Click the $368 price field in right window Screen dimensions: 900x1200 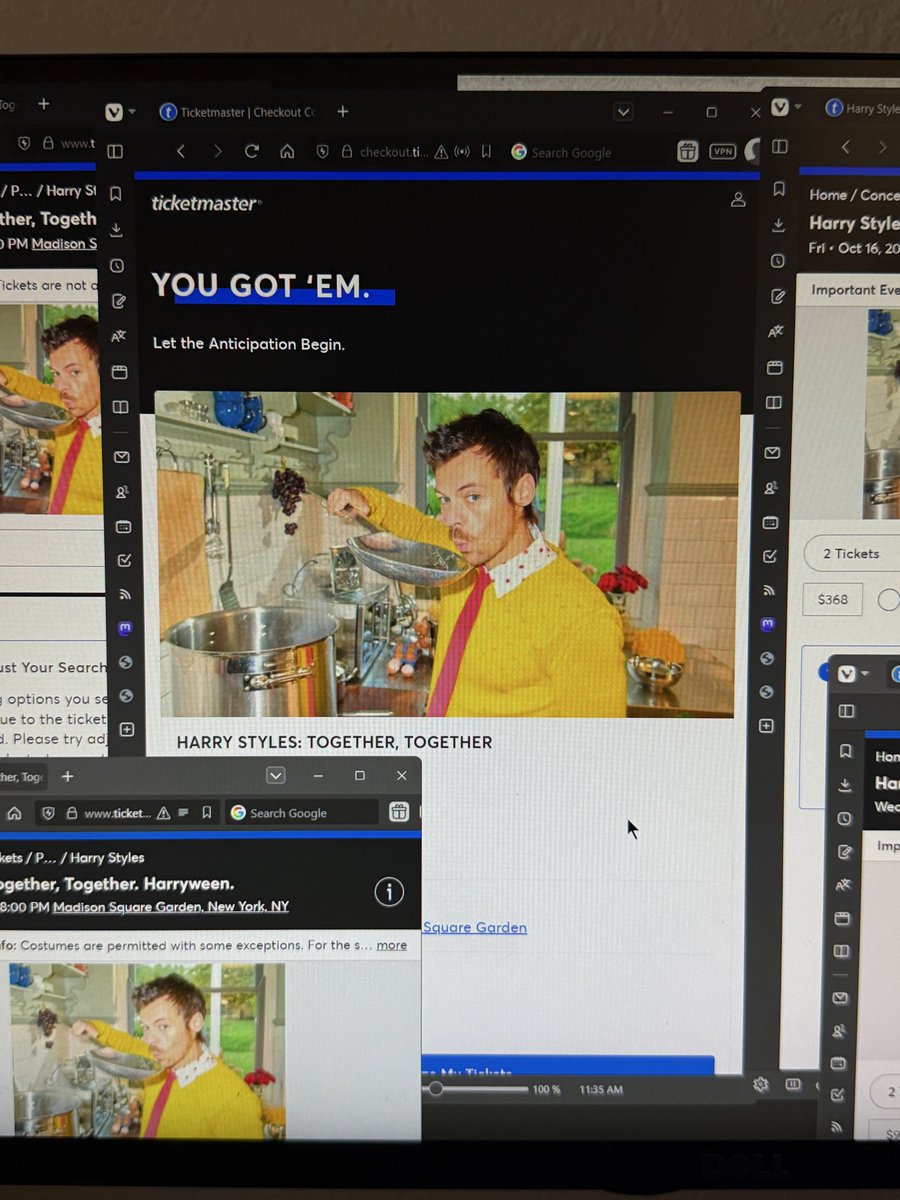832,599
